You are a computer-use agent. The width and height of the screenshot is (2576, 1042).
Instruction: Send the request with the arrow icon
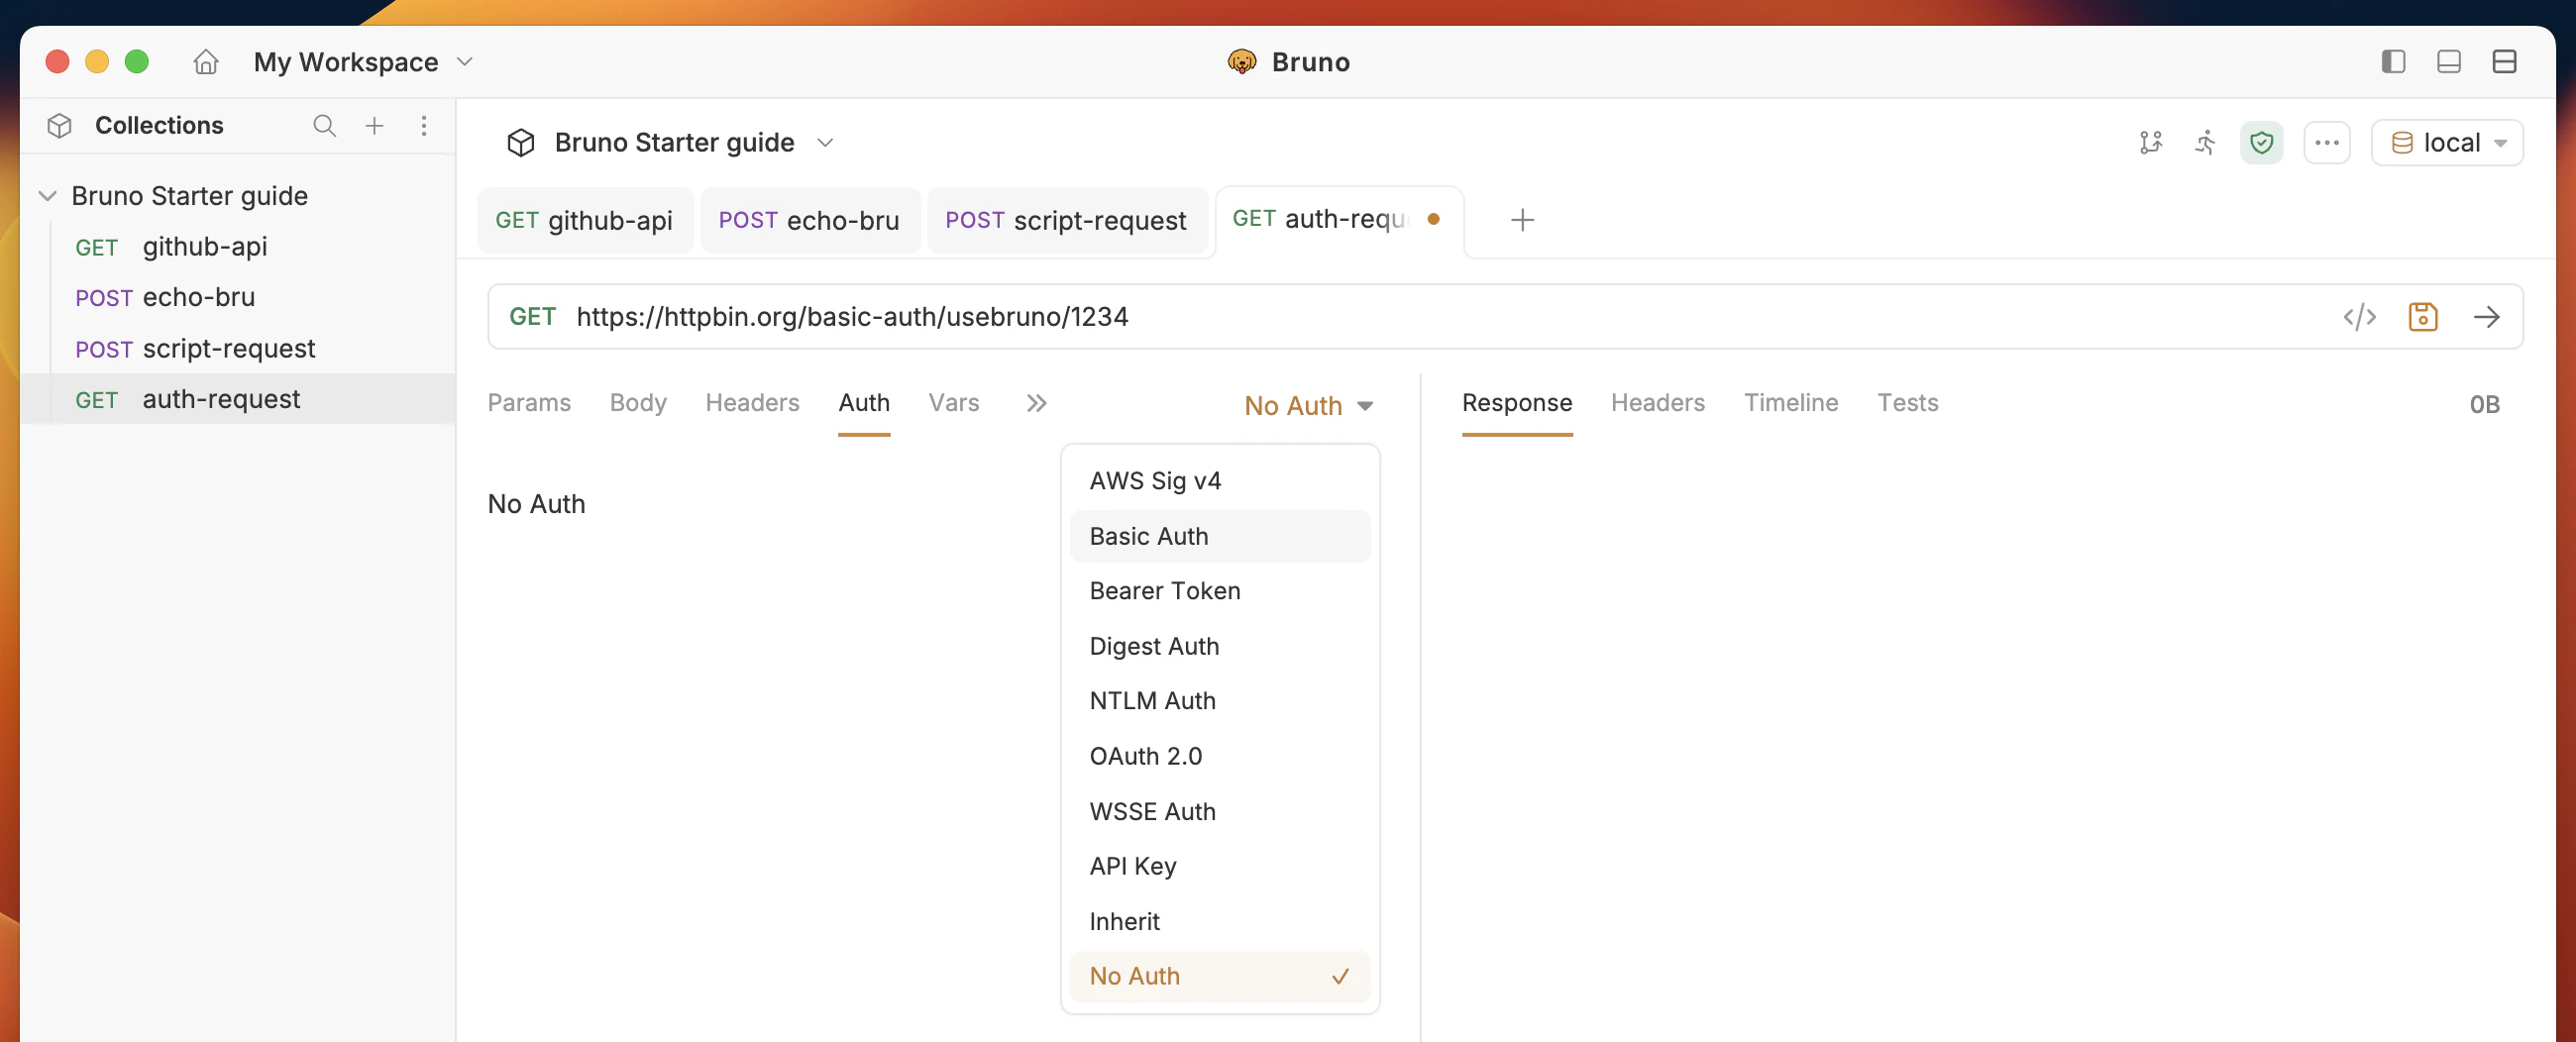pyautogui.click(x=2488, y=317)
